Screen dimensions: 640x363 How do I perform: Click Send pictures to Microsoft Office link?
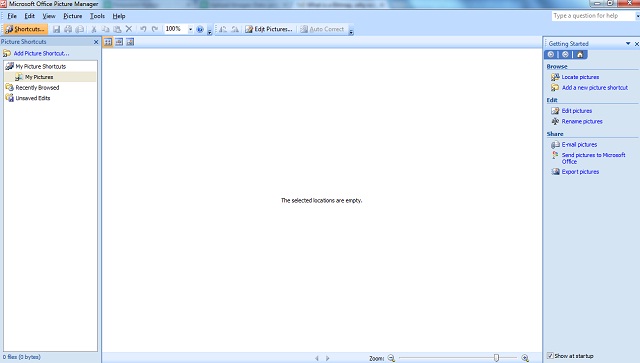click(x=593, y=158)
